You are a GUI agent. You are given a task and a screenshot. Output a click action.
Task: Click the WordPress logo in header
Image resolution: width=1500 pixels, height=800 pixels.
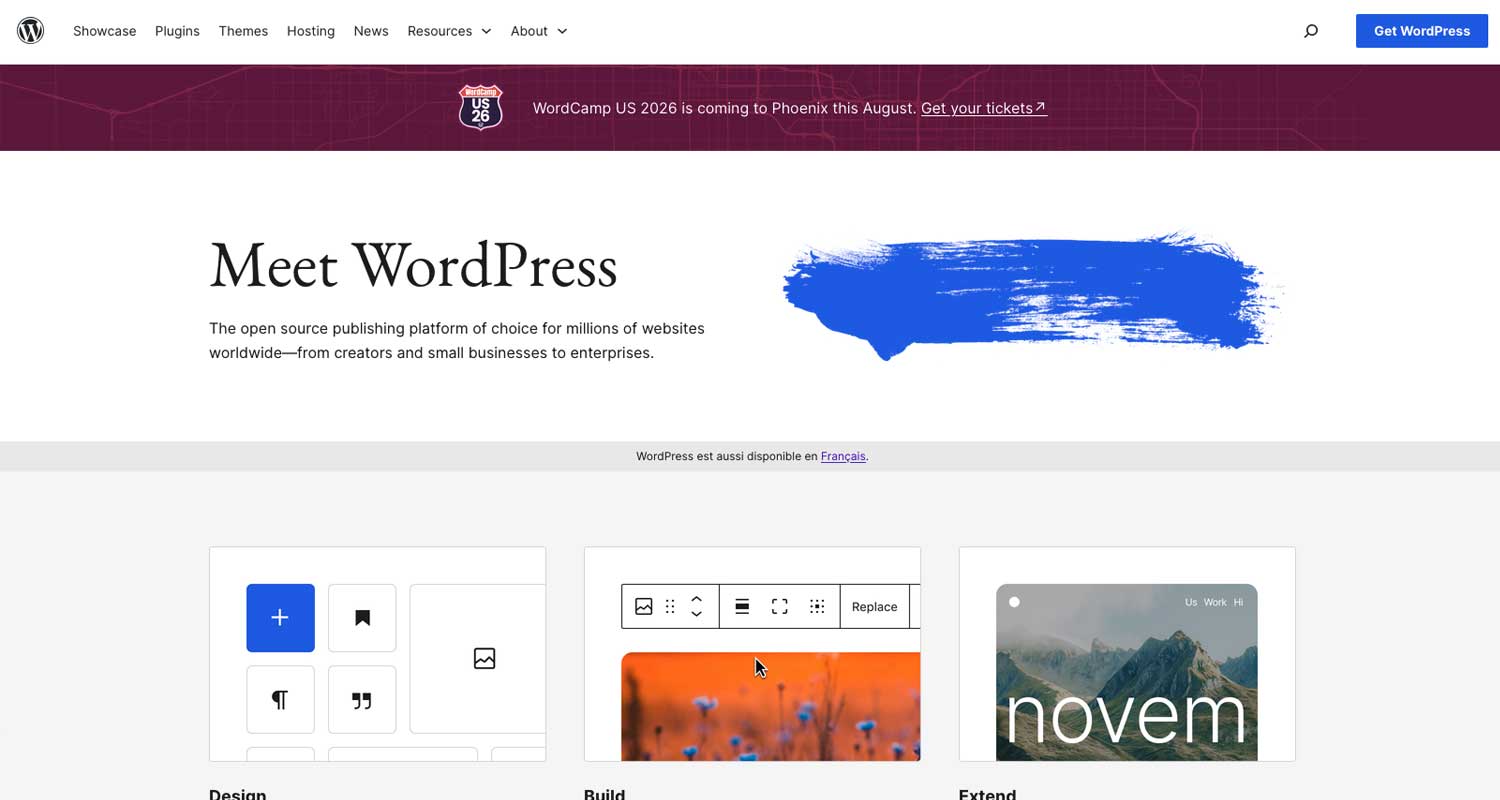click(x=31, y=31)
